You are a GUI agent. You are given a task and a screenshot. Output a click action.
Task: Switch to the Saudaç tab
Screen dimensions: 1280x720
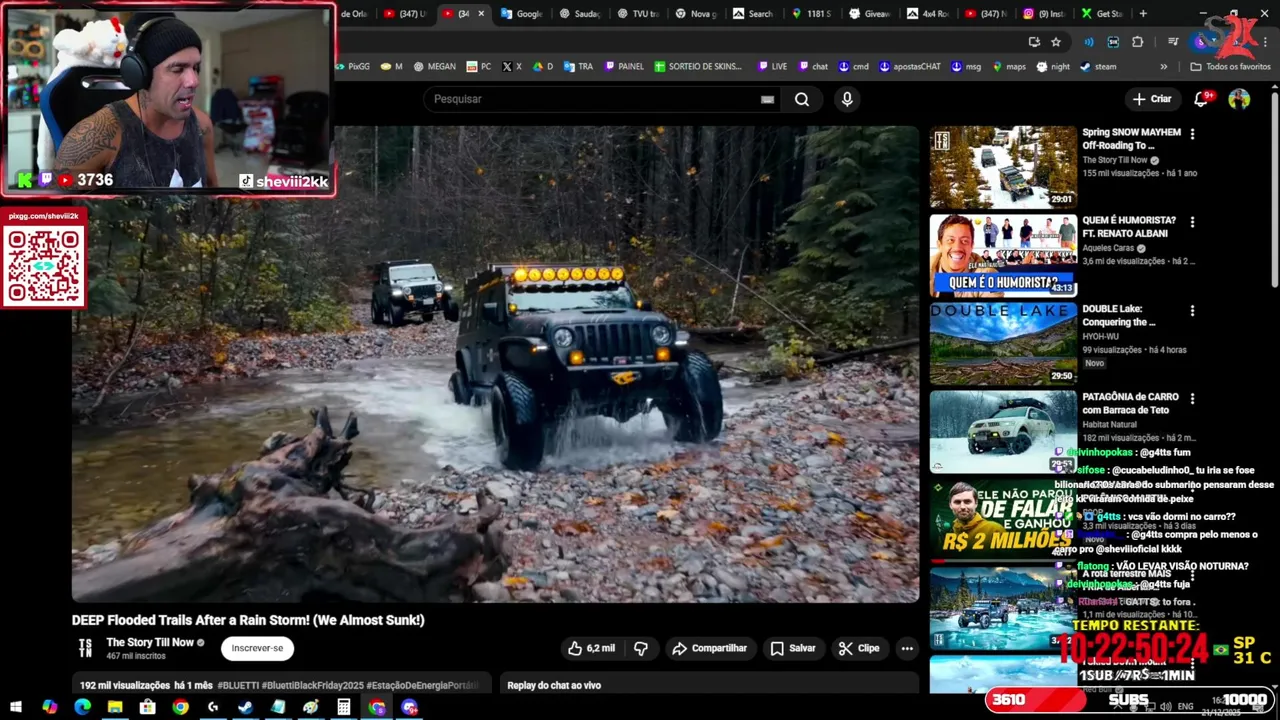click(x=580, y=14)
